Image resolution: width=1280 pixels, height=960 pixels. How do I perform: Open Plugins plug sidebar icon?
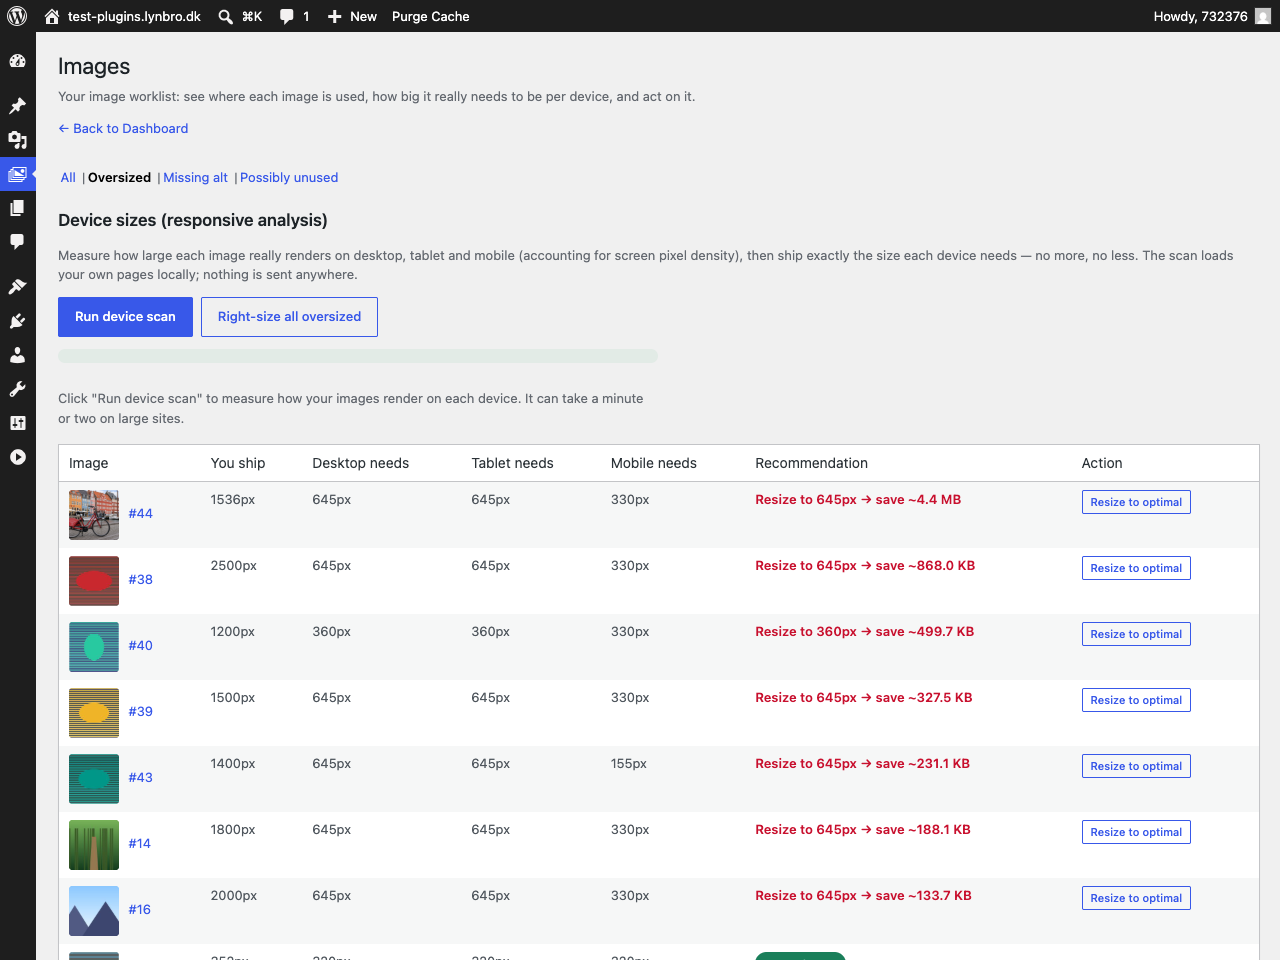click(x=17, y=321)
